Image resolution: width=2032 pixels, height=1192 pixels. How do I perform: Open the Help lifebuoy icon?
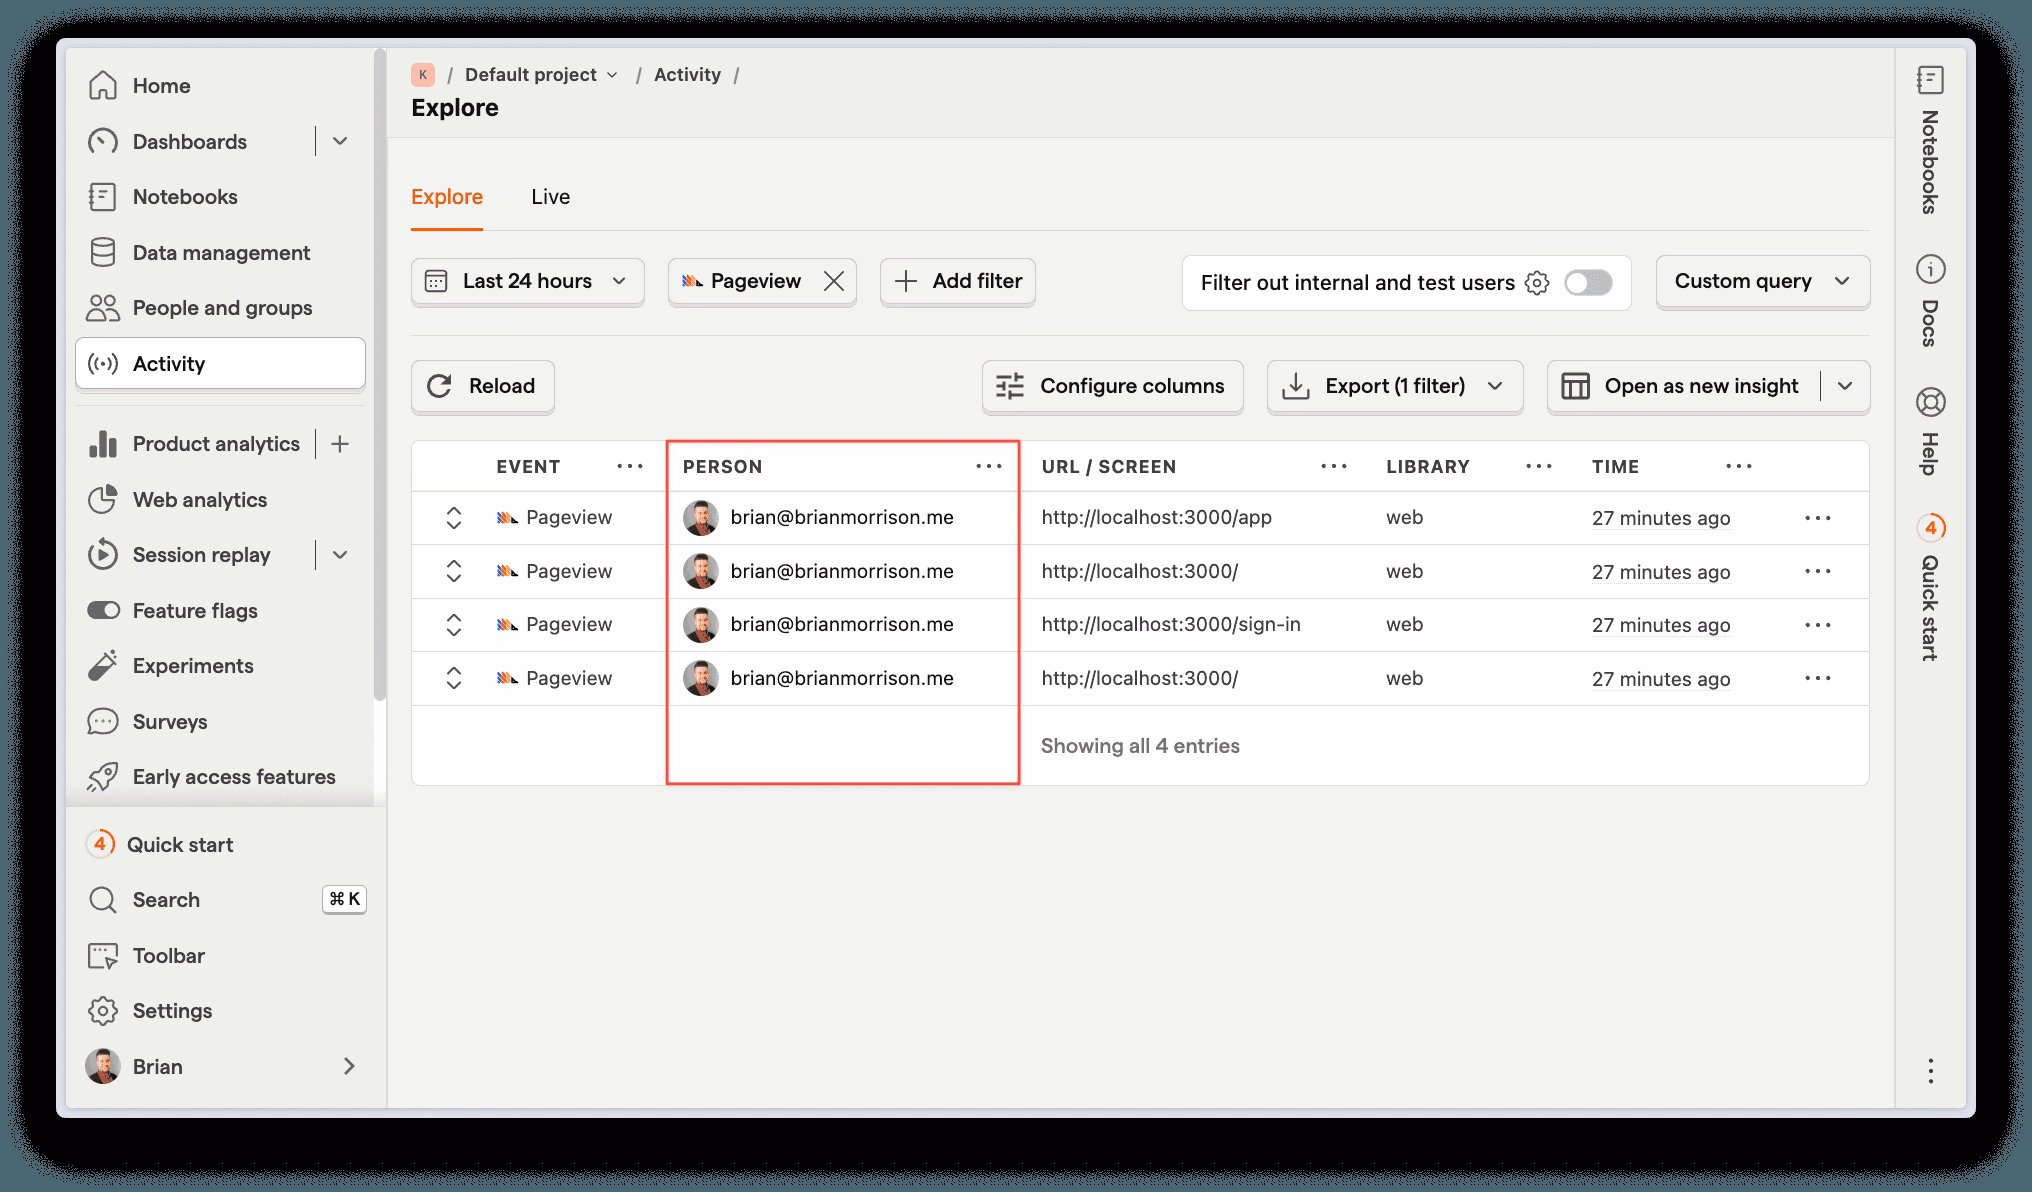coord(1930,402)
